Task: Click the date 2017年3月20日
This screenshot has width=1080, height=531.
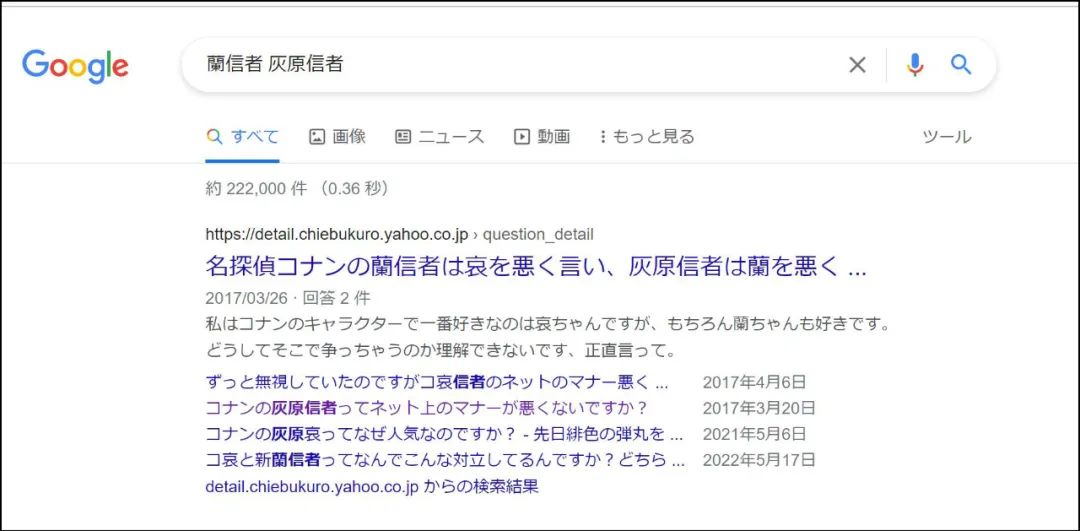Action: click(759, 408)
